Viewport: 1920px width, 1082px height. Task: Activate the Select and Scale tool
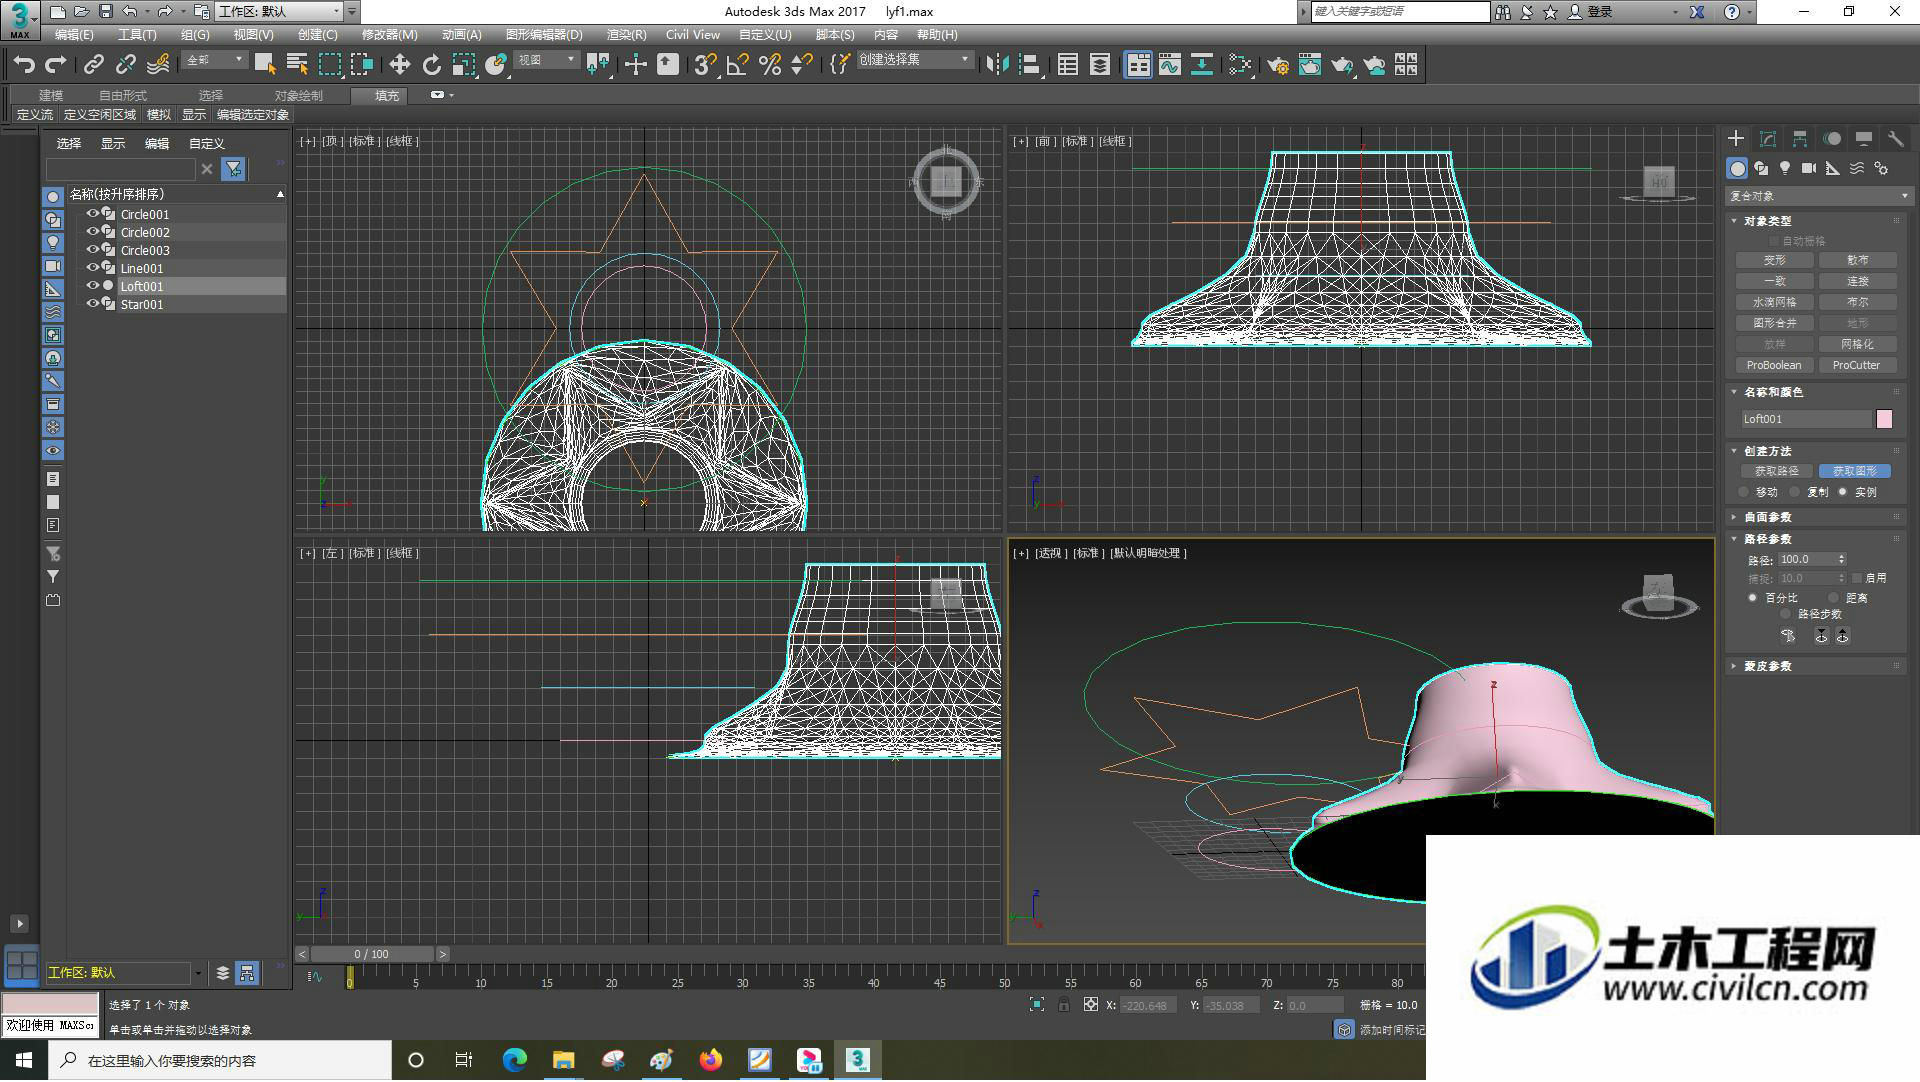click(463, 65)
